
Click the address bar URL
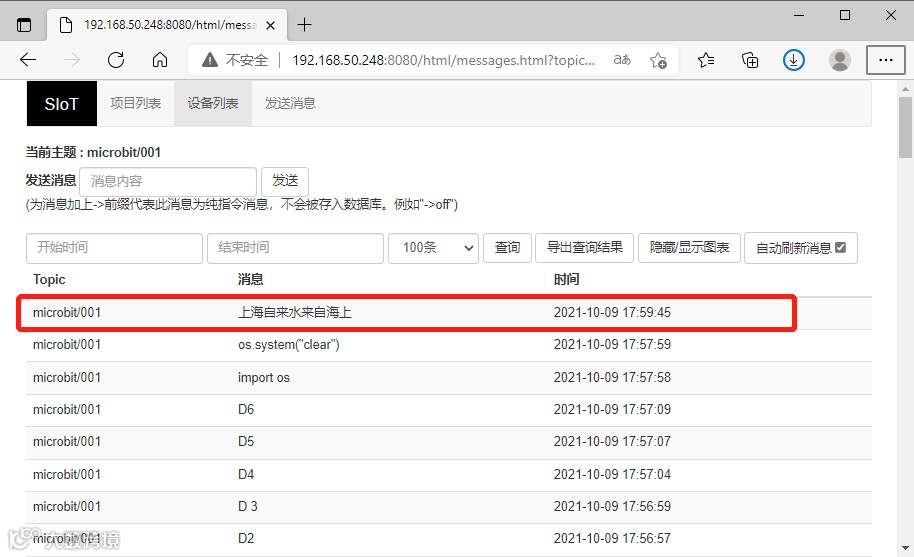click(443, 60)
